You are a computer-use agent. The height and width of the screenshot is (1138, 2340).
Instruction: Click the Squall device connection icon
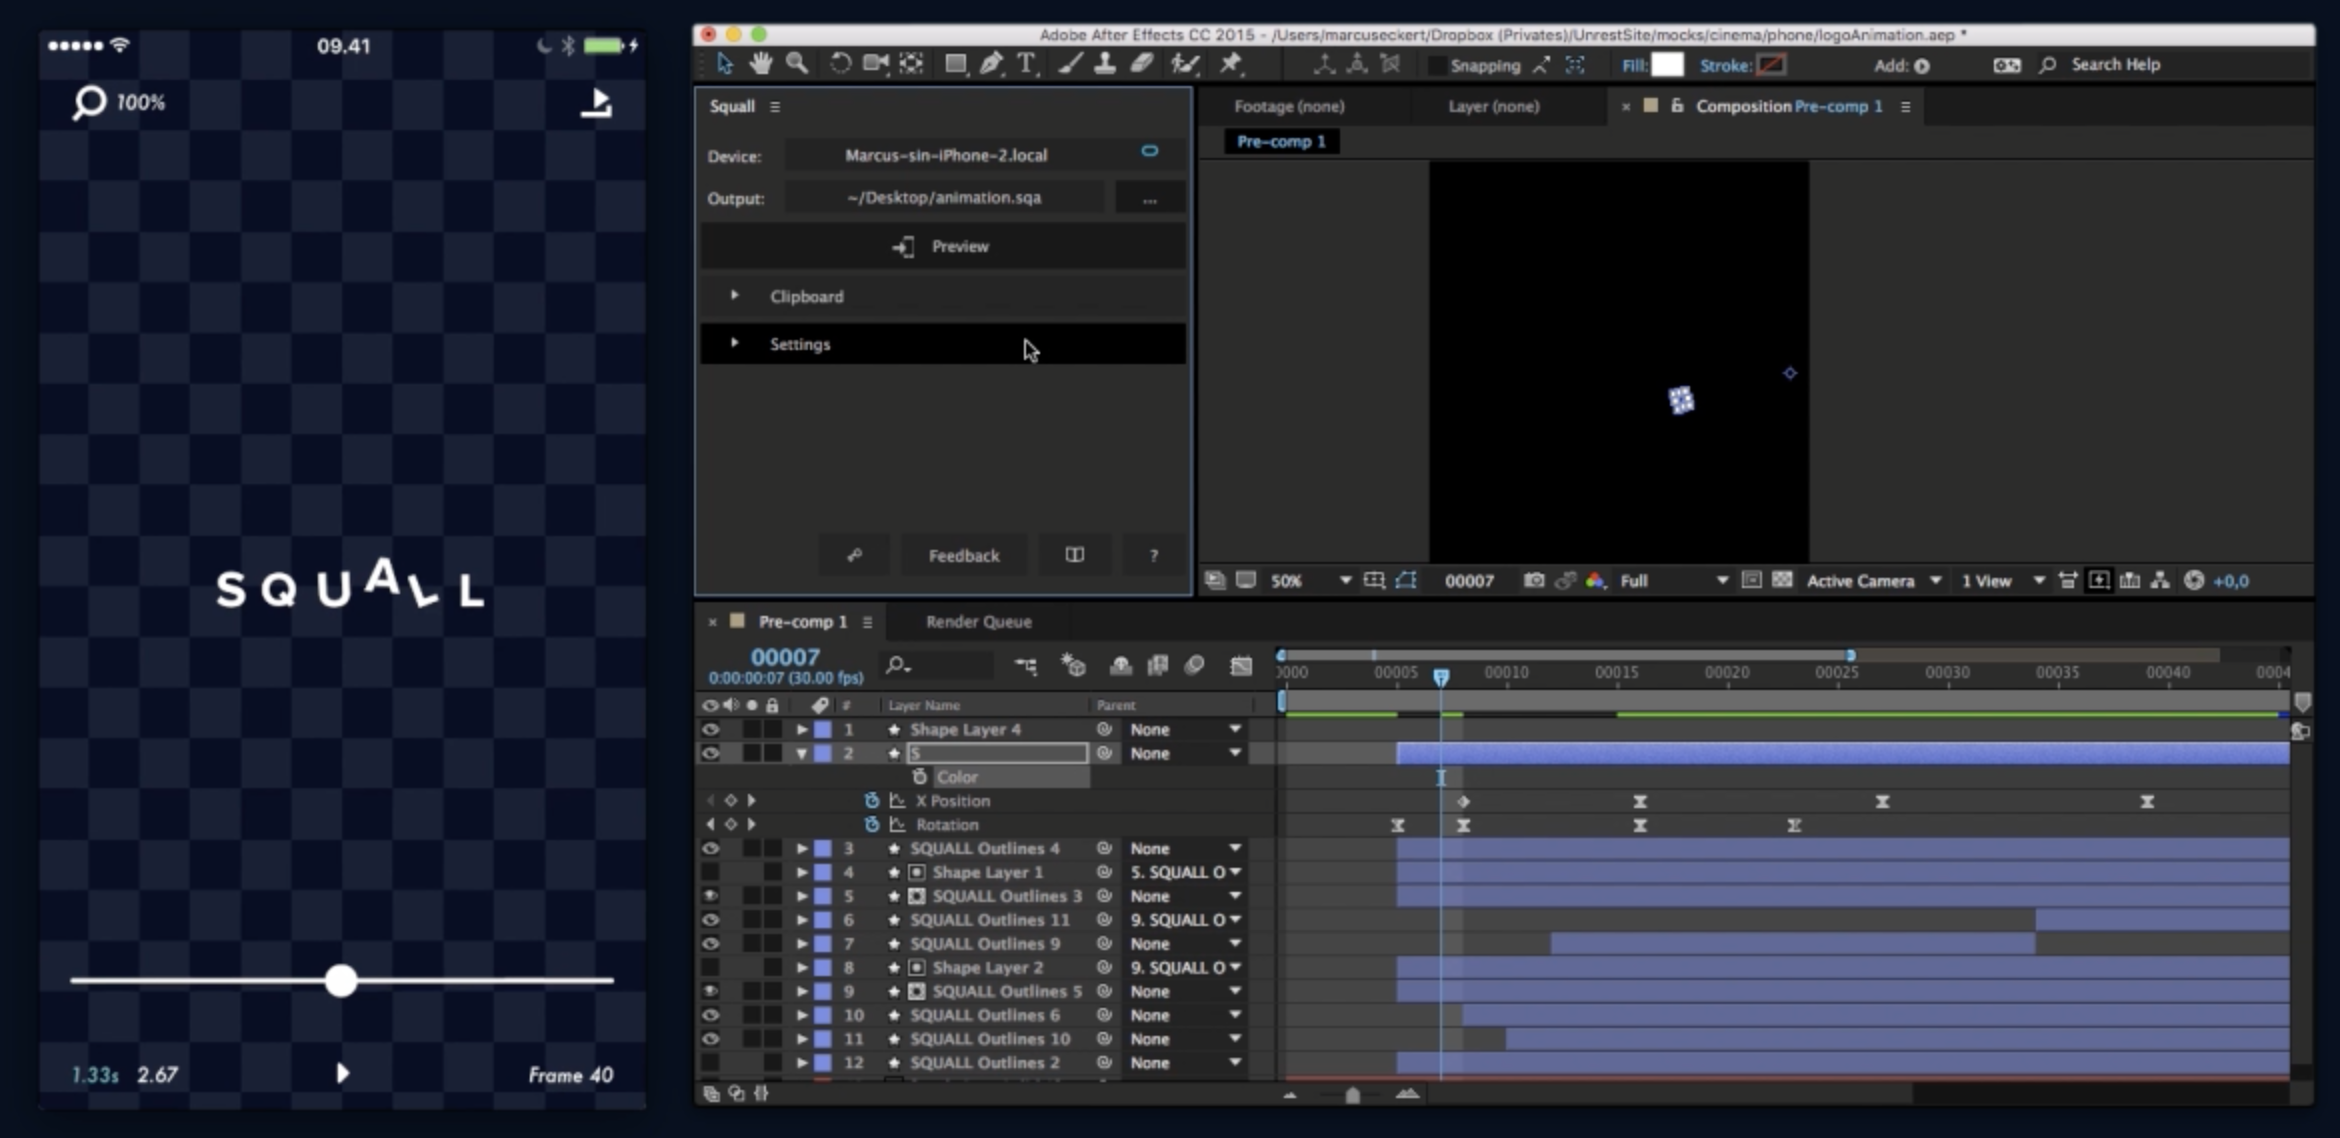(1149, 151)
